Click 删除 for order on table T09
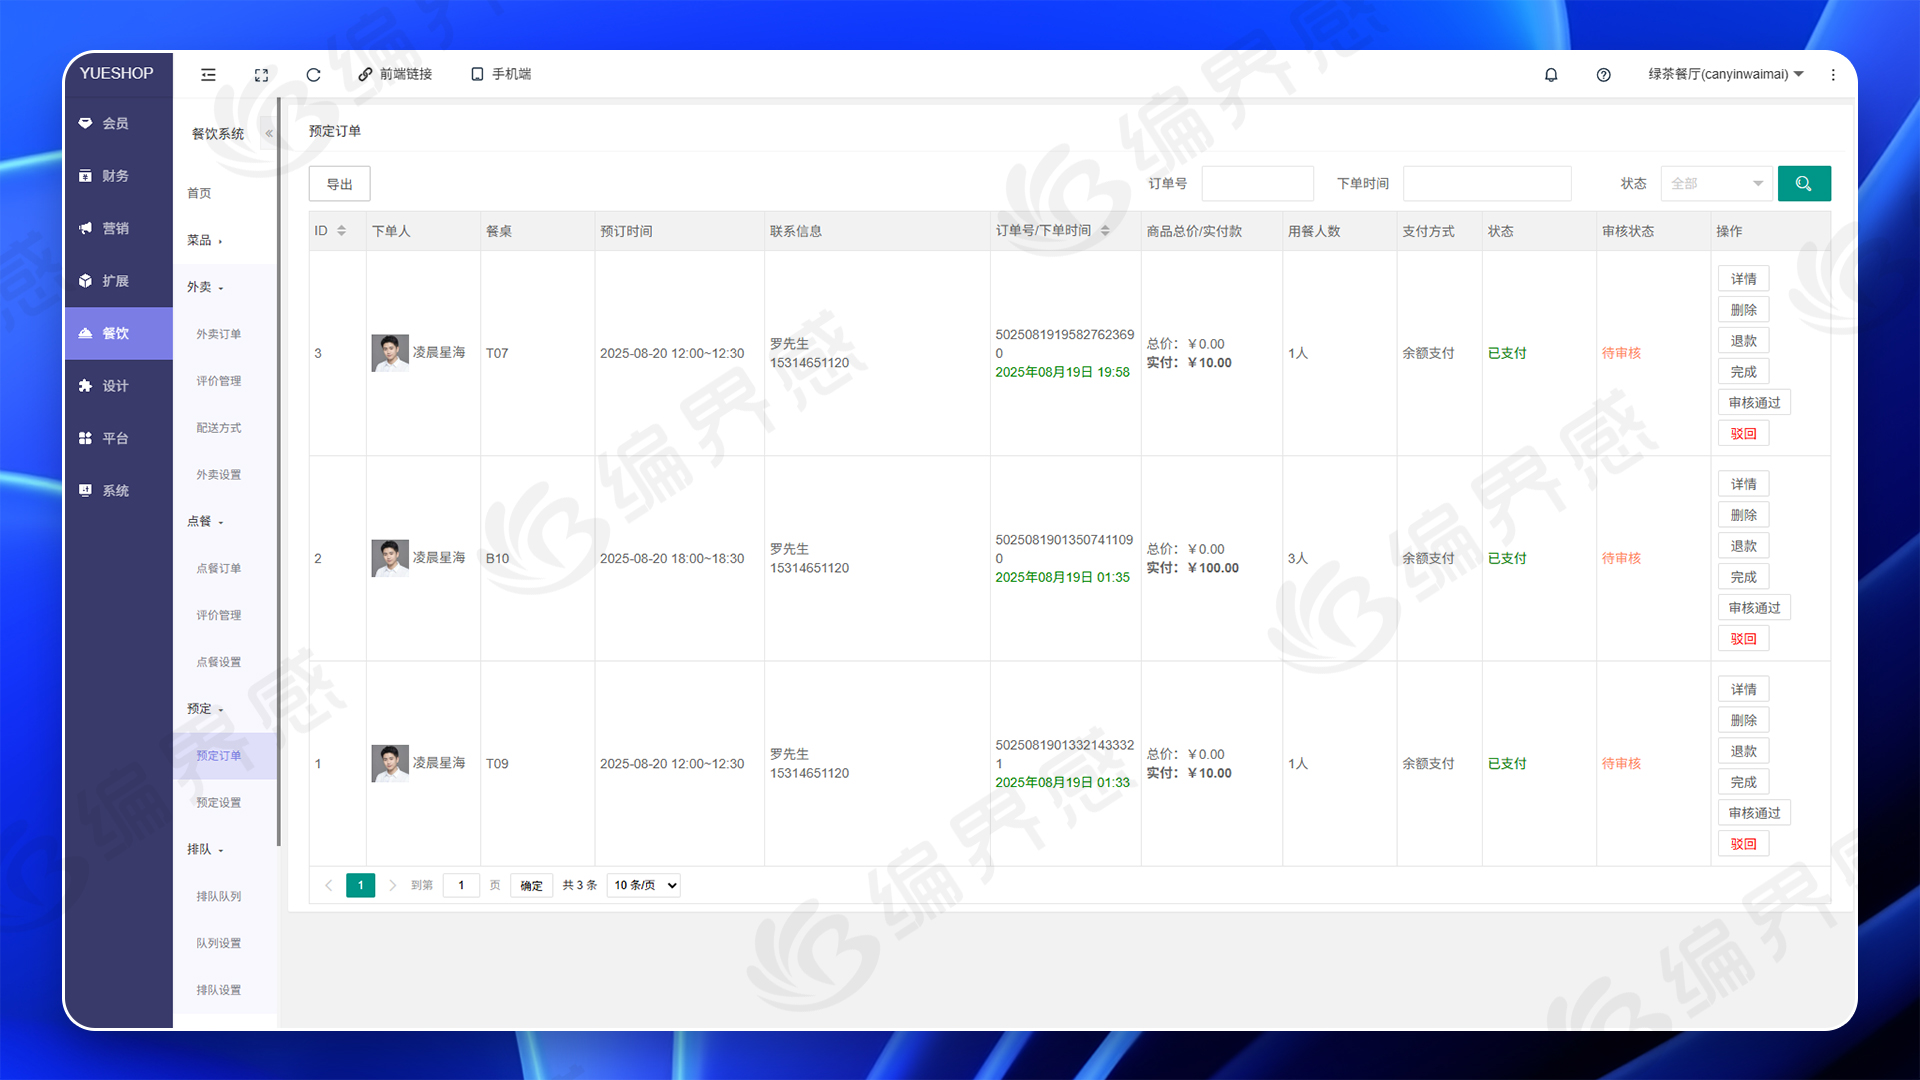The height and width of the screenshot is (1080, 1920). point(1743,720)
